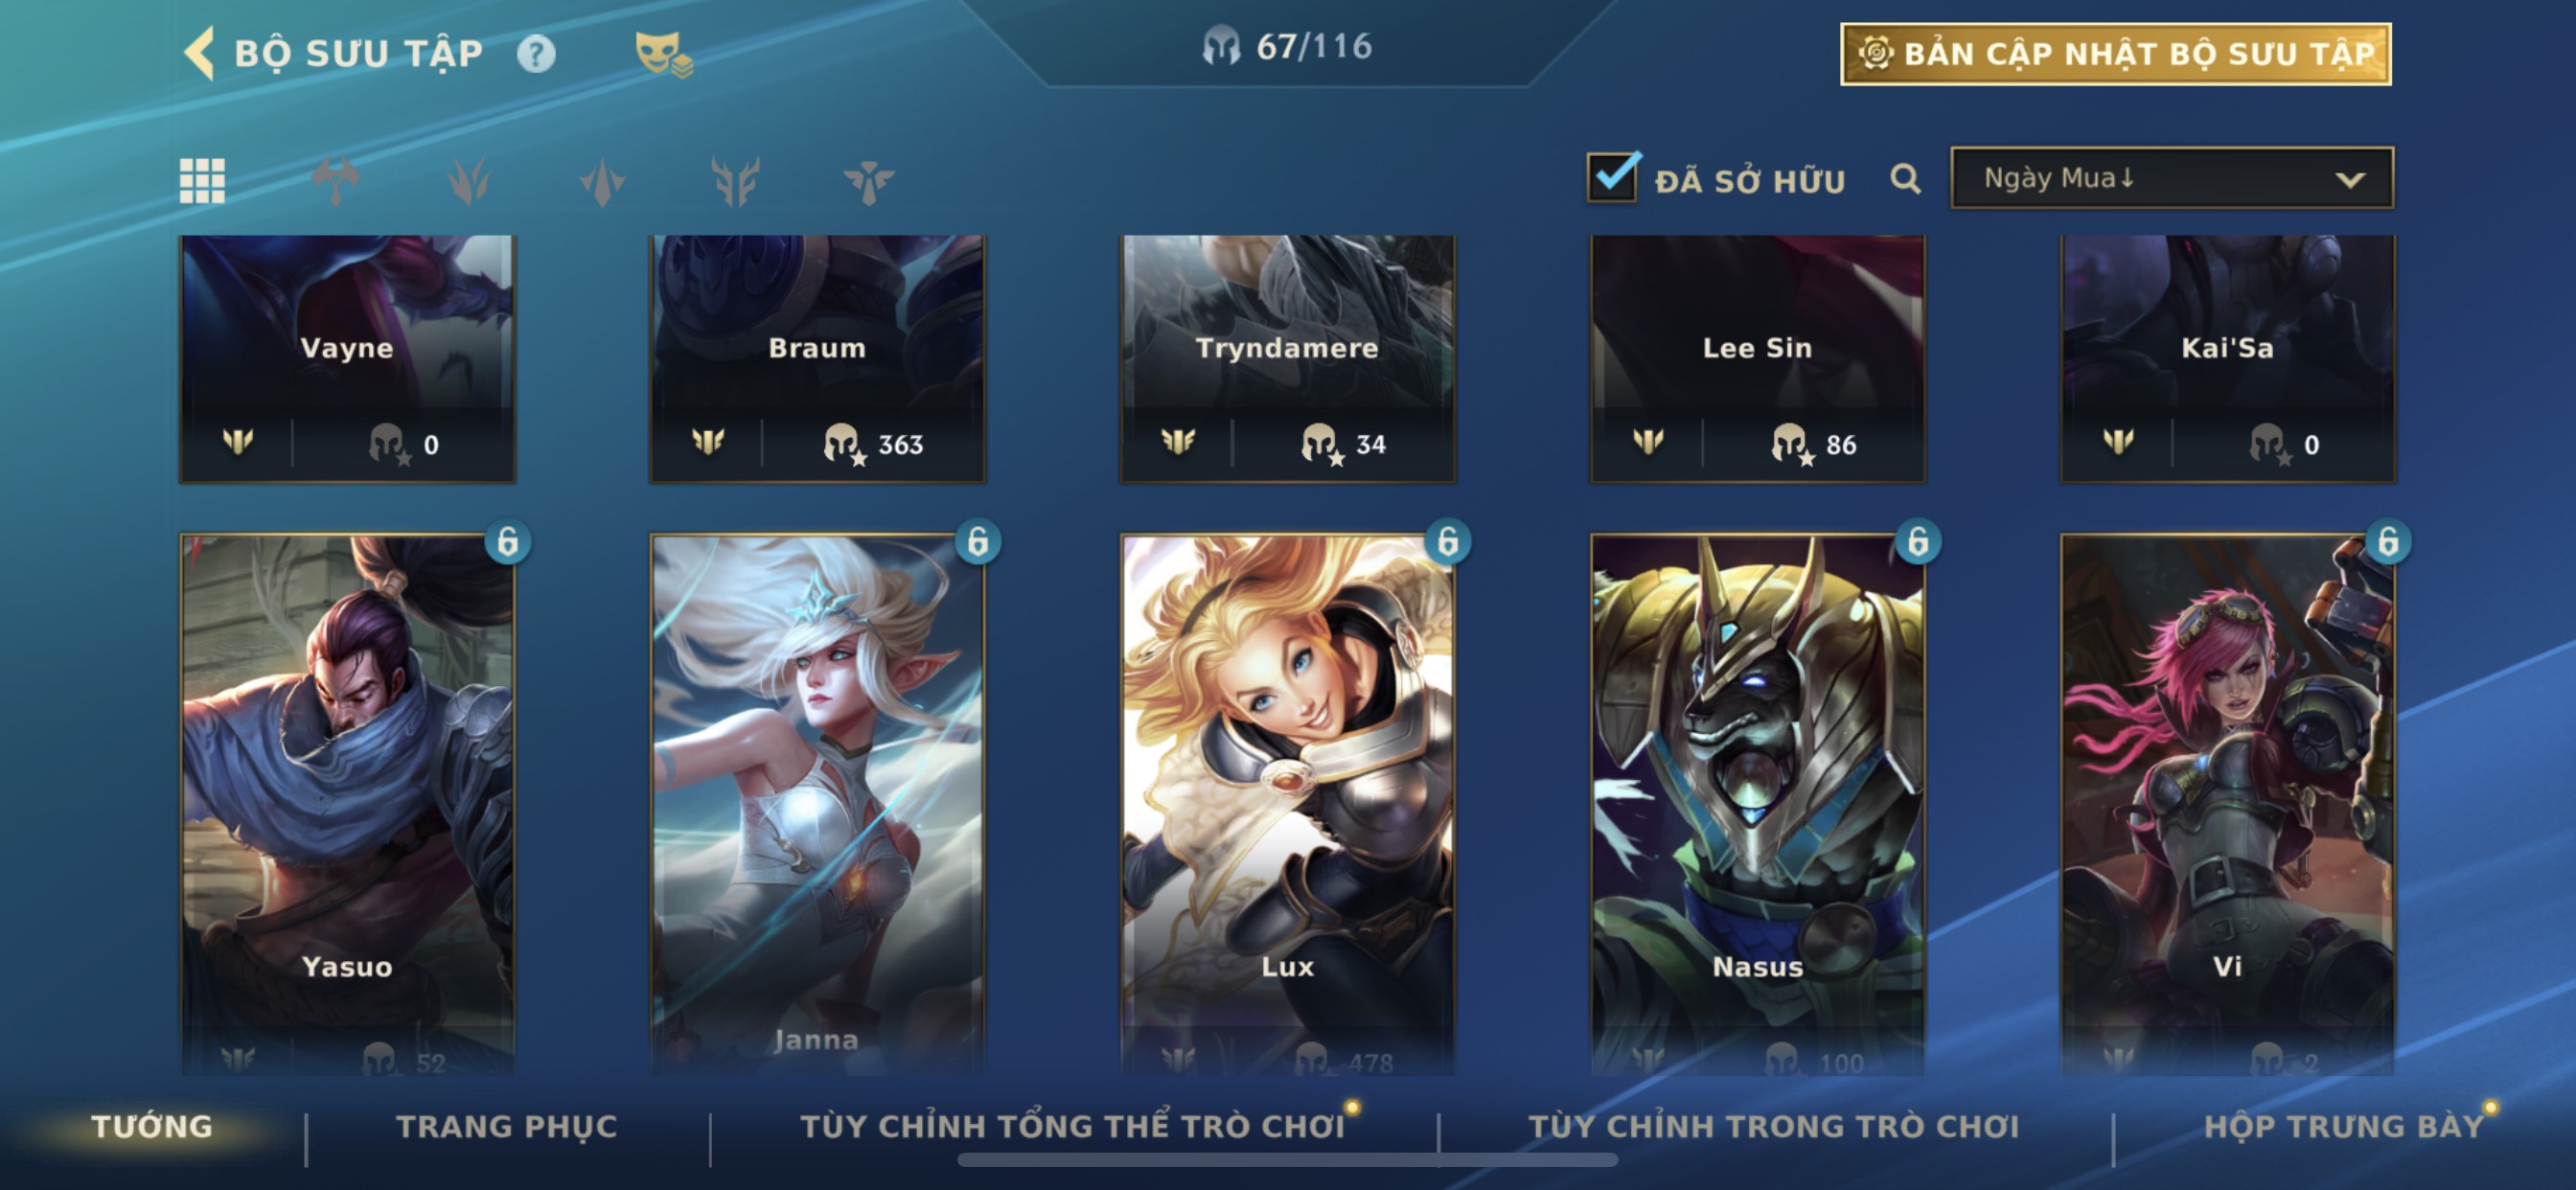Open champion search with the magnifier icon
The height and width of the screenshot is (1190, 2576).
pyautogui.click(x=1905, y=180)
